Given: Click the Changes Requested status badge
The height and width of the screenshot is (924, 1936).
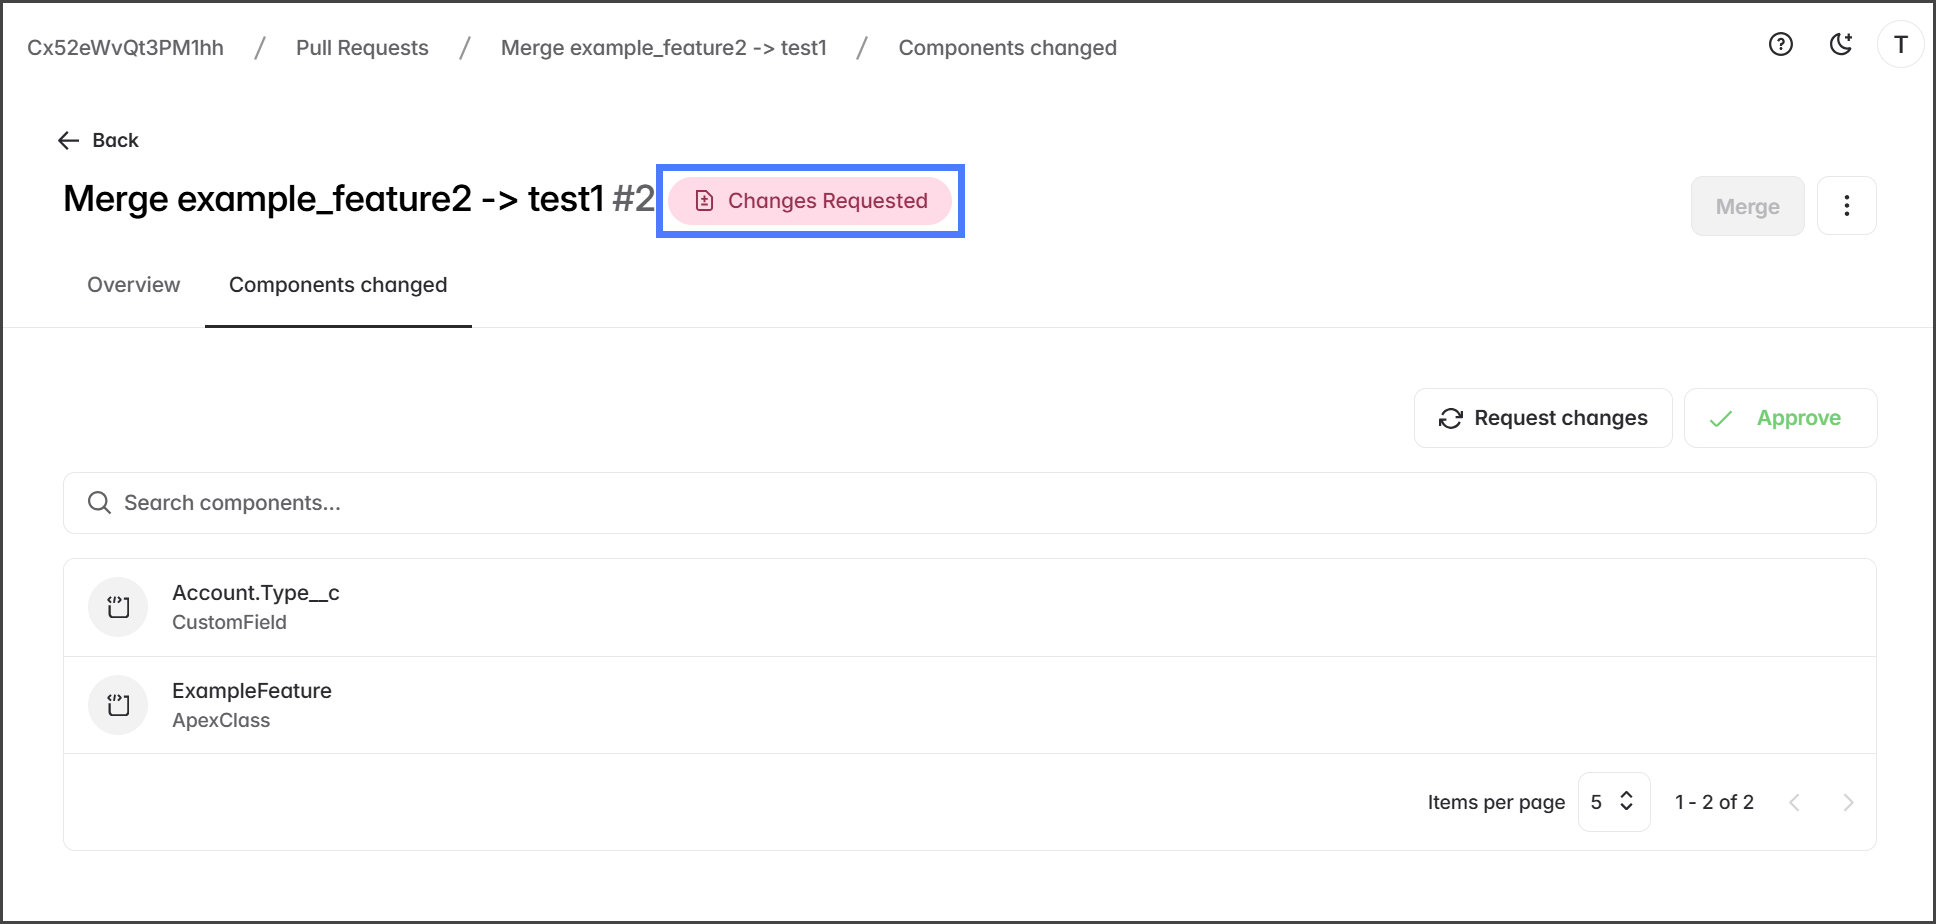Looking at the screenshot, I should click(x=810, y=201).
